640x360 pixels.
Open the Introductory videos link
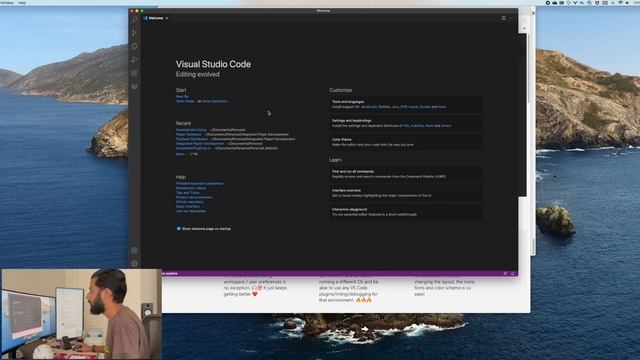pyautogui.click(x=191, y=188)
